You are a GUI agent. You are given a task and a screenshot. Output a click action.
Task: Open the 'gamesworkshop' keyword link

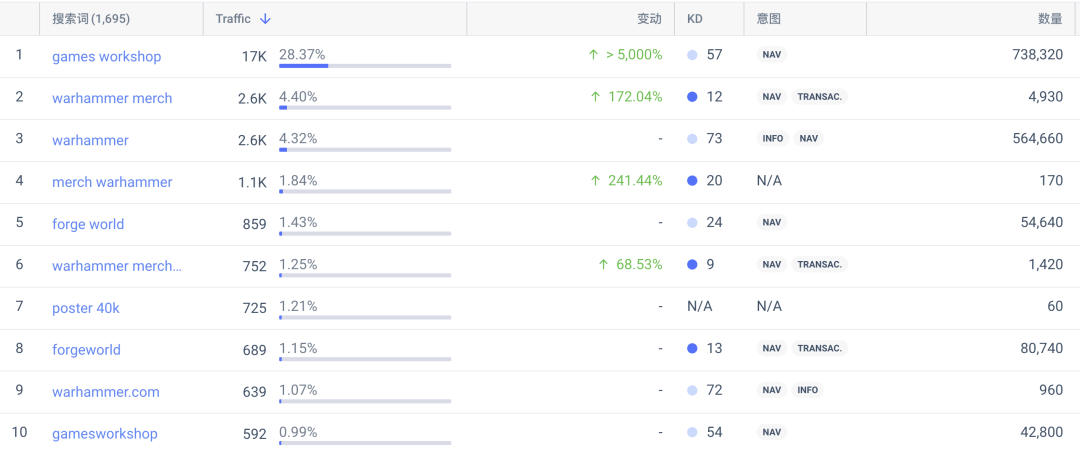tap(105, 434)
